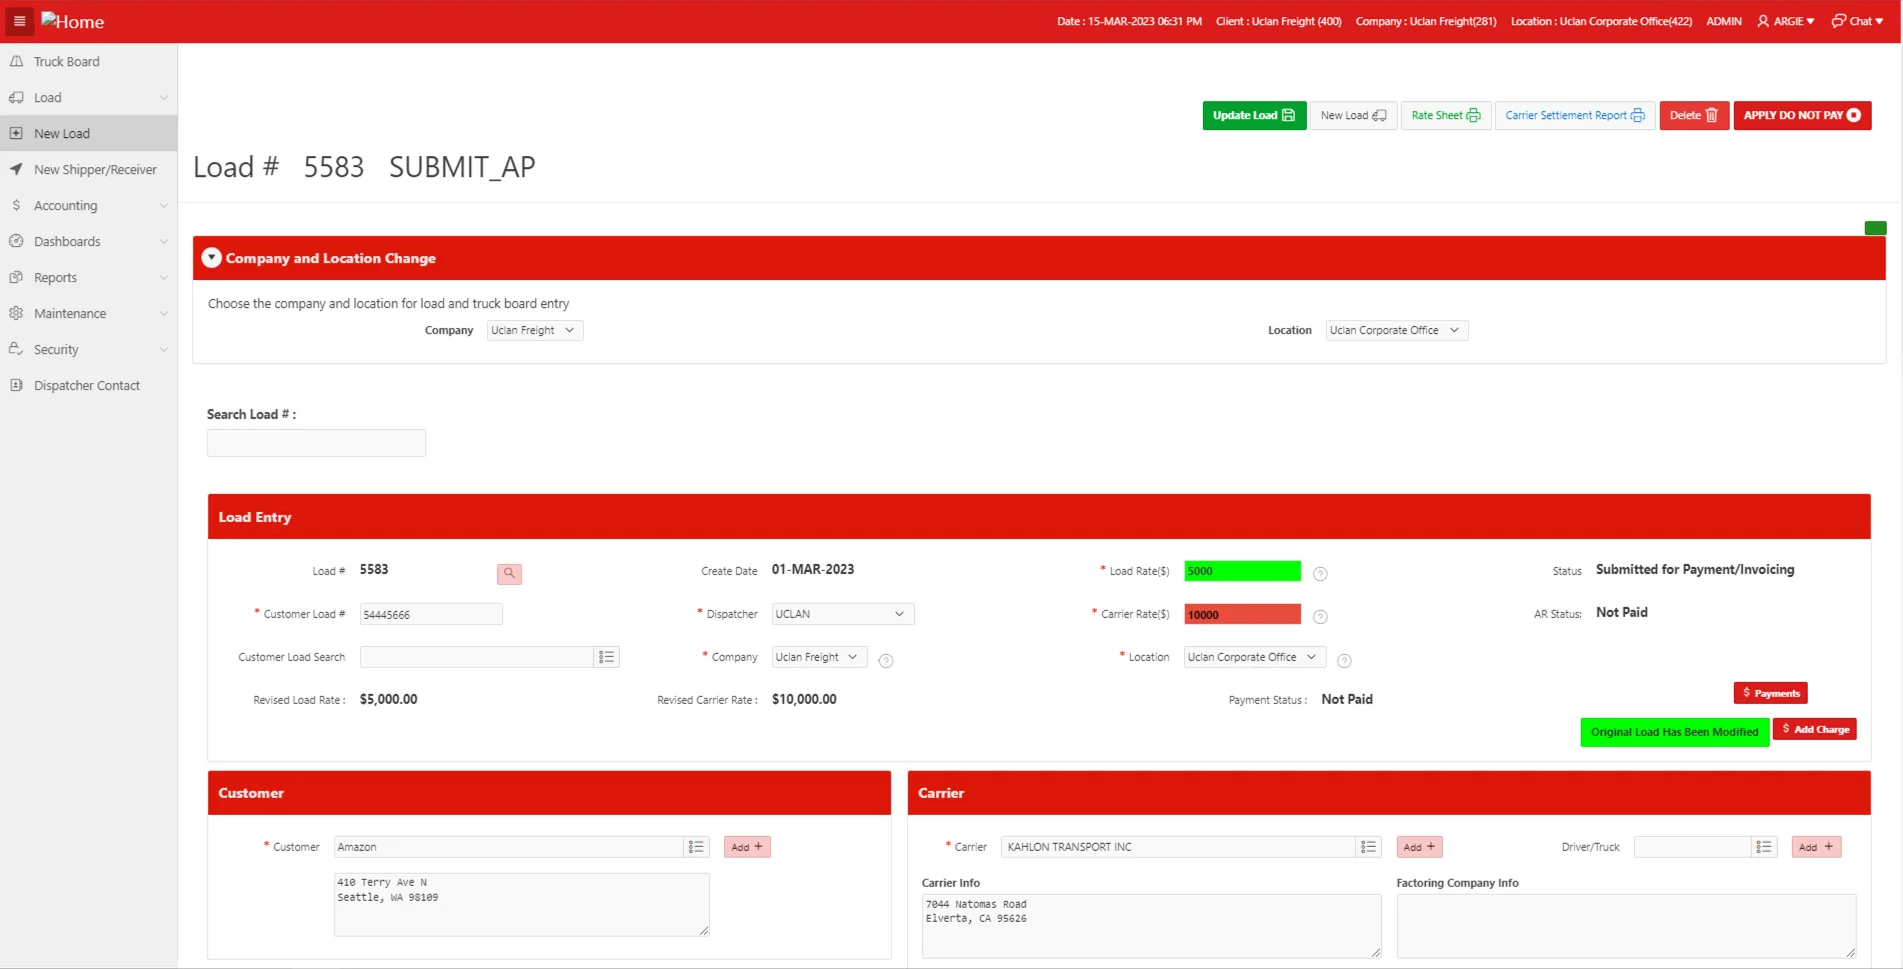1903x969 pixels.
Task: Open the Dispatcher dropdown
Action: [842, 614]
